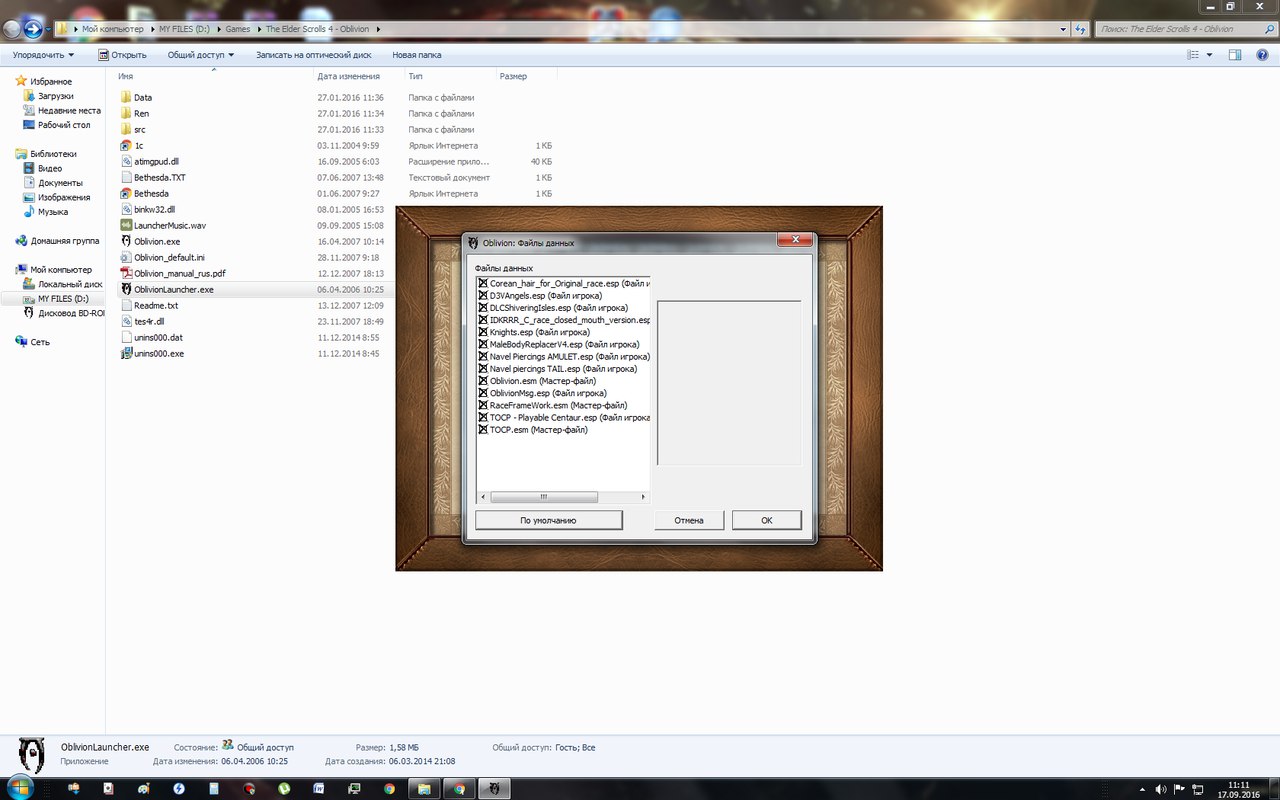Image resolution: width=1280 pixels, height=800 pixels.
Task: Click the Открыть toolbar button
Action: [122, 55]
